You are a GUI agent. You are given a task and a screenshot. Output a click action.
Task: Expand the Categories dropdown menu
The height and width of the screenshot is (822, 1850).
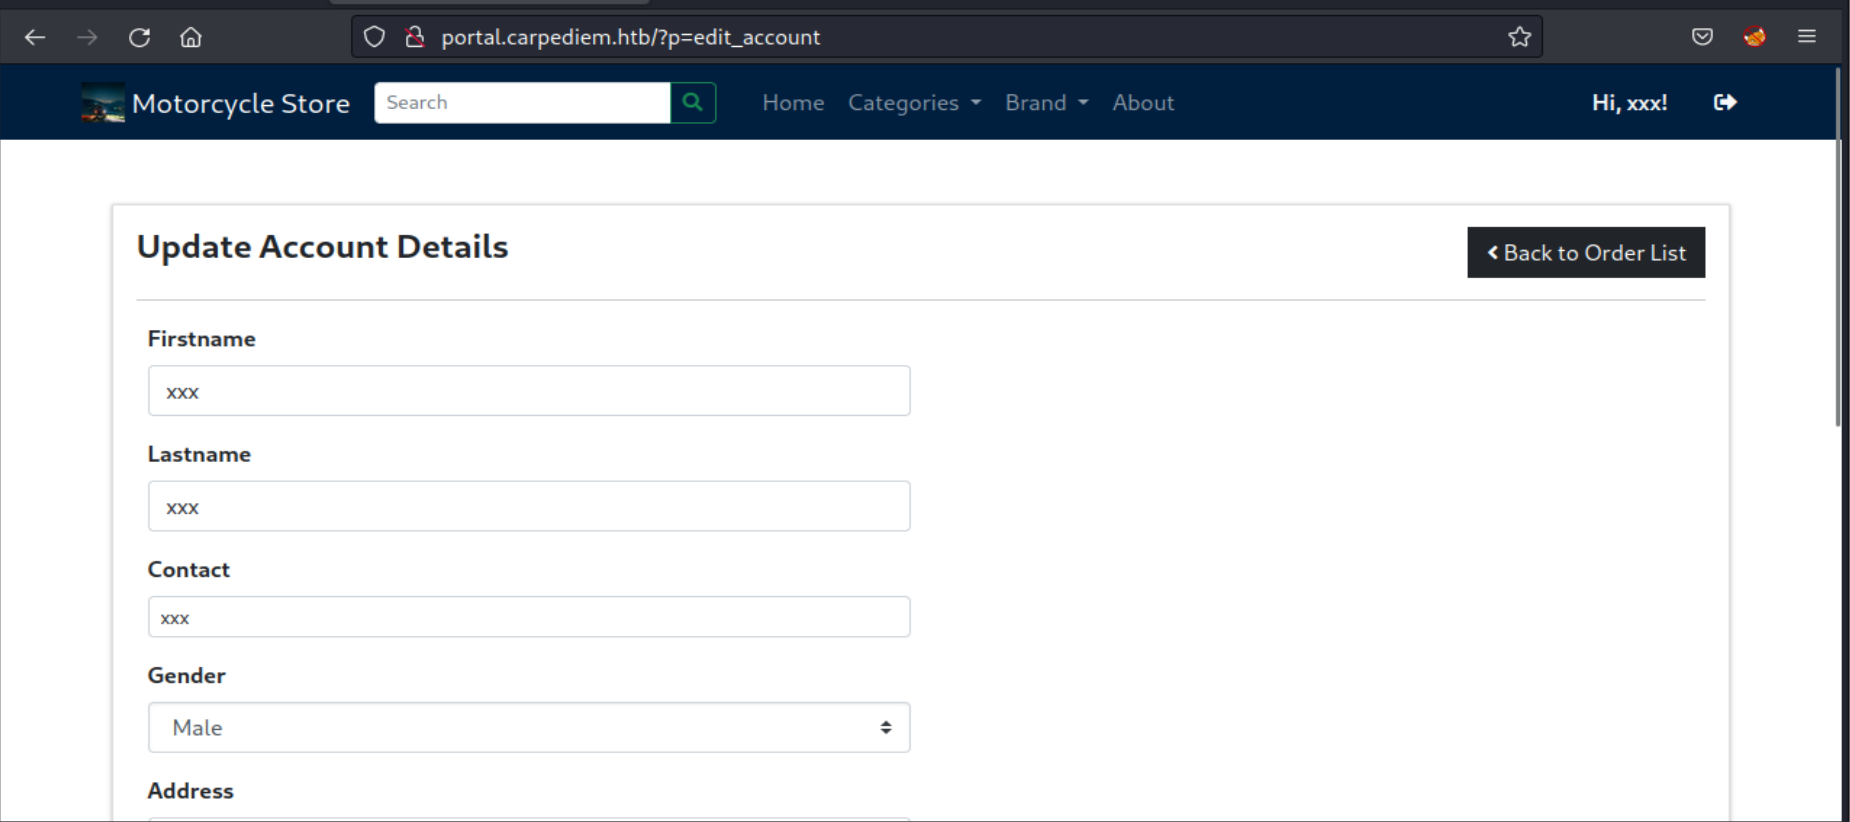pos(914,102)
